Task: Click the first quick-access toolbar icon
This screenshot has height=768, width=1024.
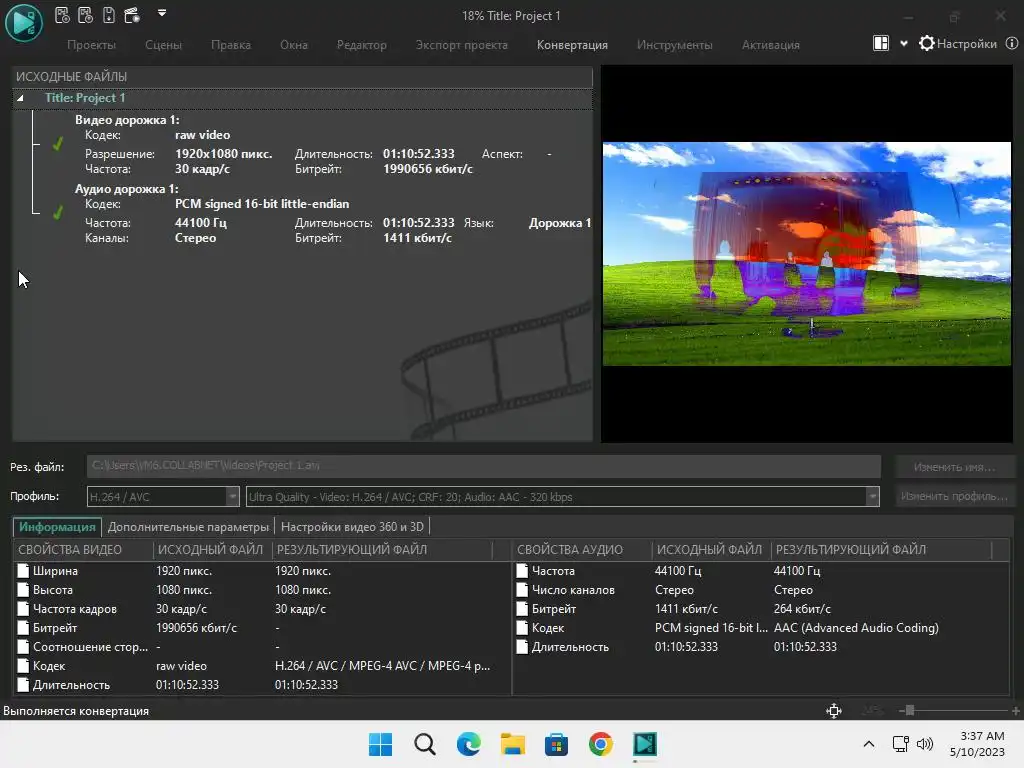Action: pyautogui.click(x=62, y=14)
